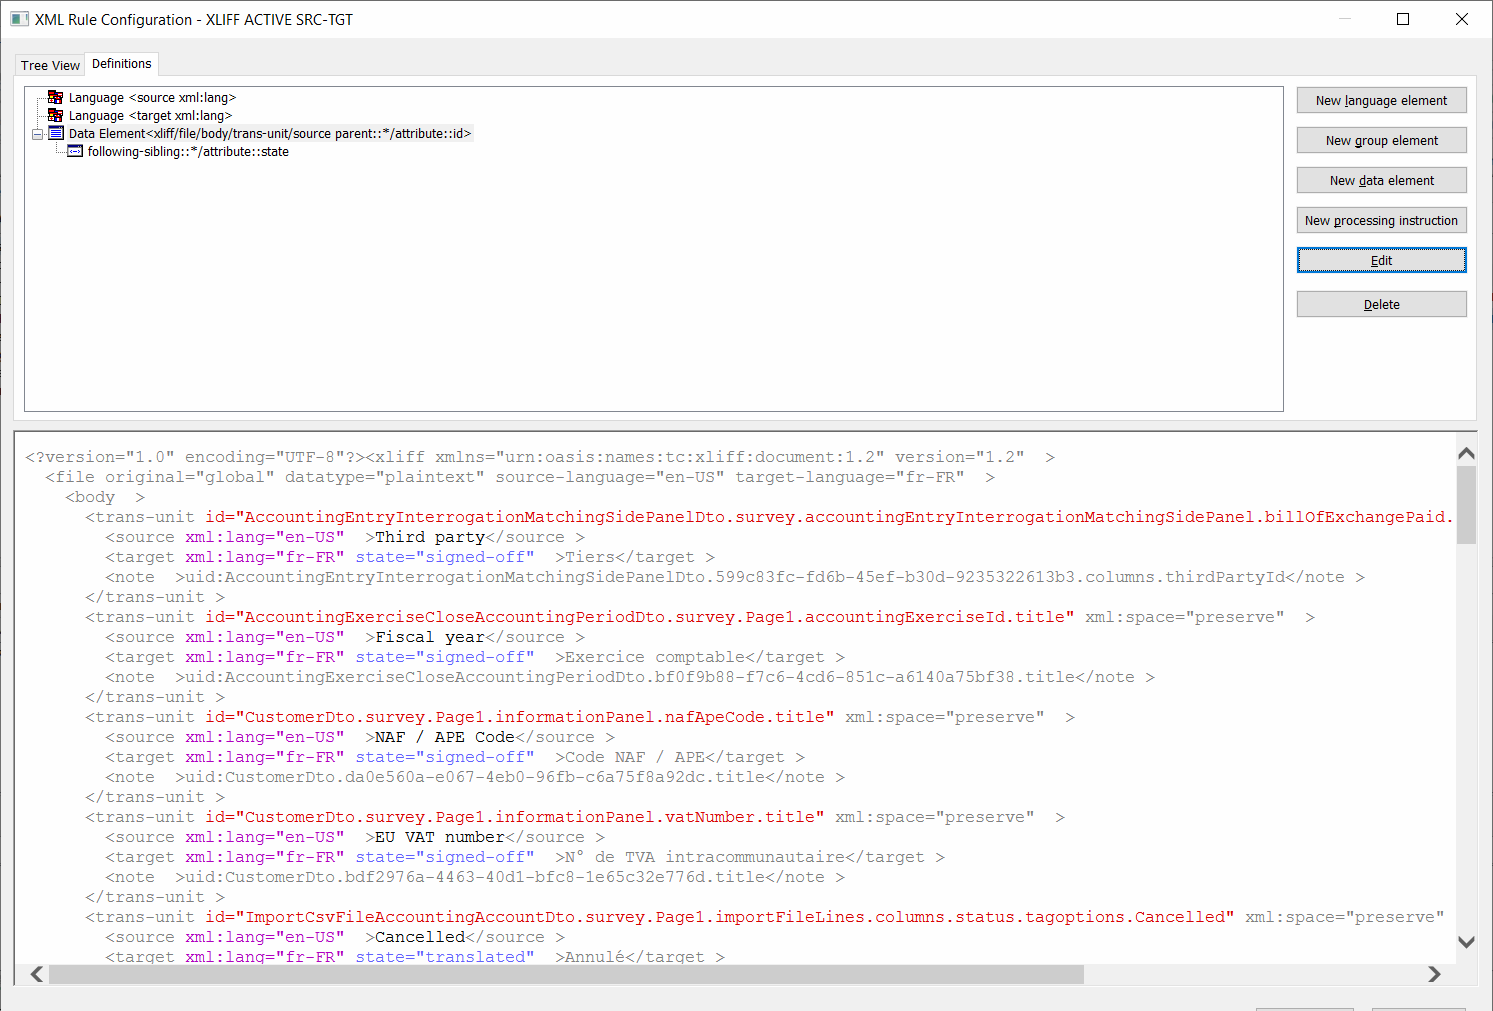Click the scroll-up arrow on the vertical scrollbar
This screenshot has width=1493, height=1011.
(x=1466, y=453)
